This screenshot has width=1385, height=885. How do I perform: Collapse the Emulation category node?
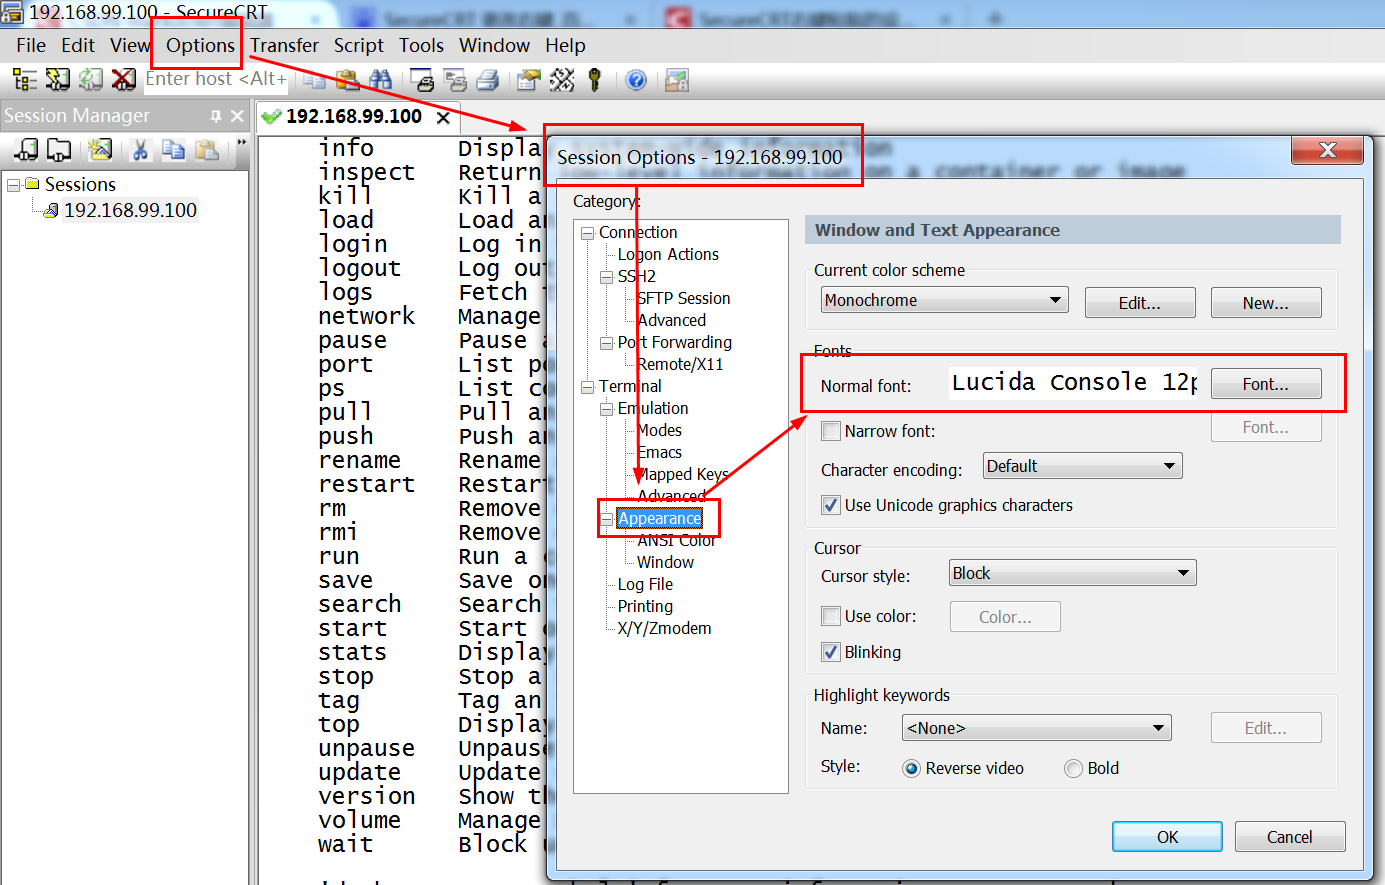(x=606, y=409)
